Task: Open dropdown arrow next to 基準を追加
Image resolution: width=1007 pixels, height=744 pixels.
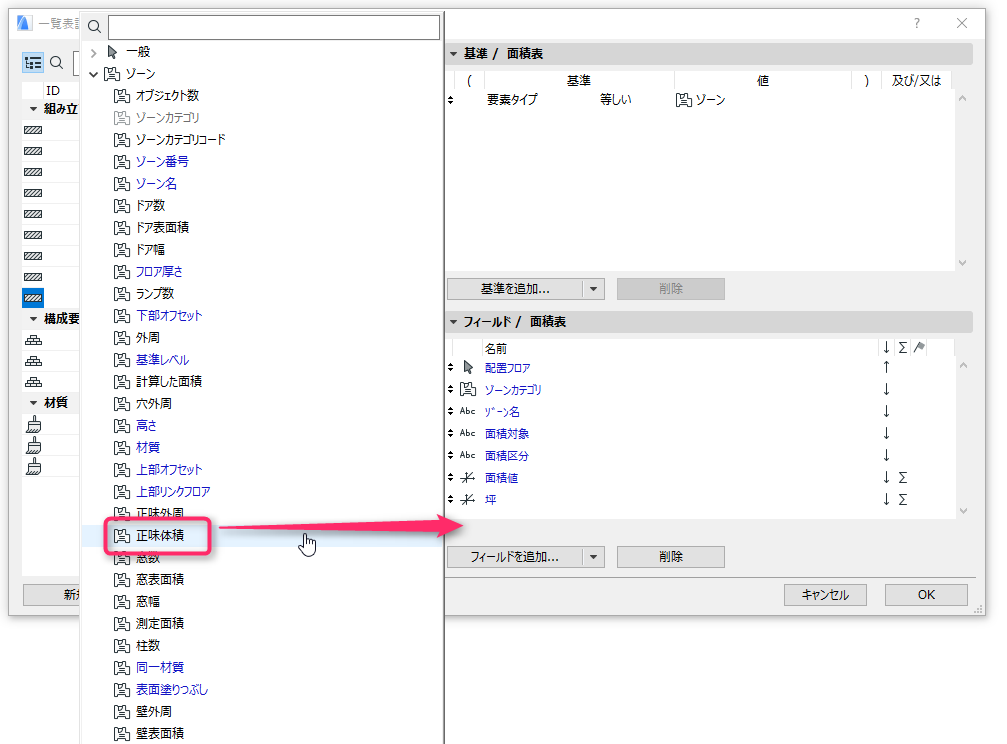Action: coord(593,289)
